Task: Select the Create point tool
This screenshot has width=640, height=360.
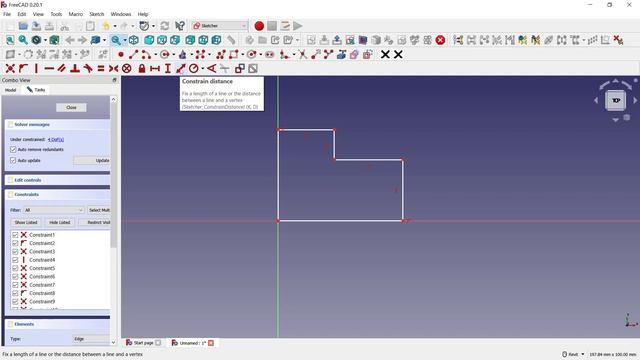Action: tap(121, 54)
